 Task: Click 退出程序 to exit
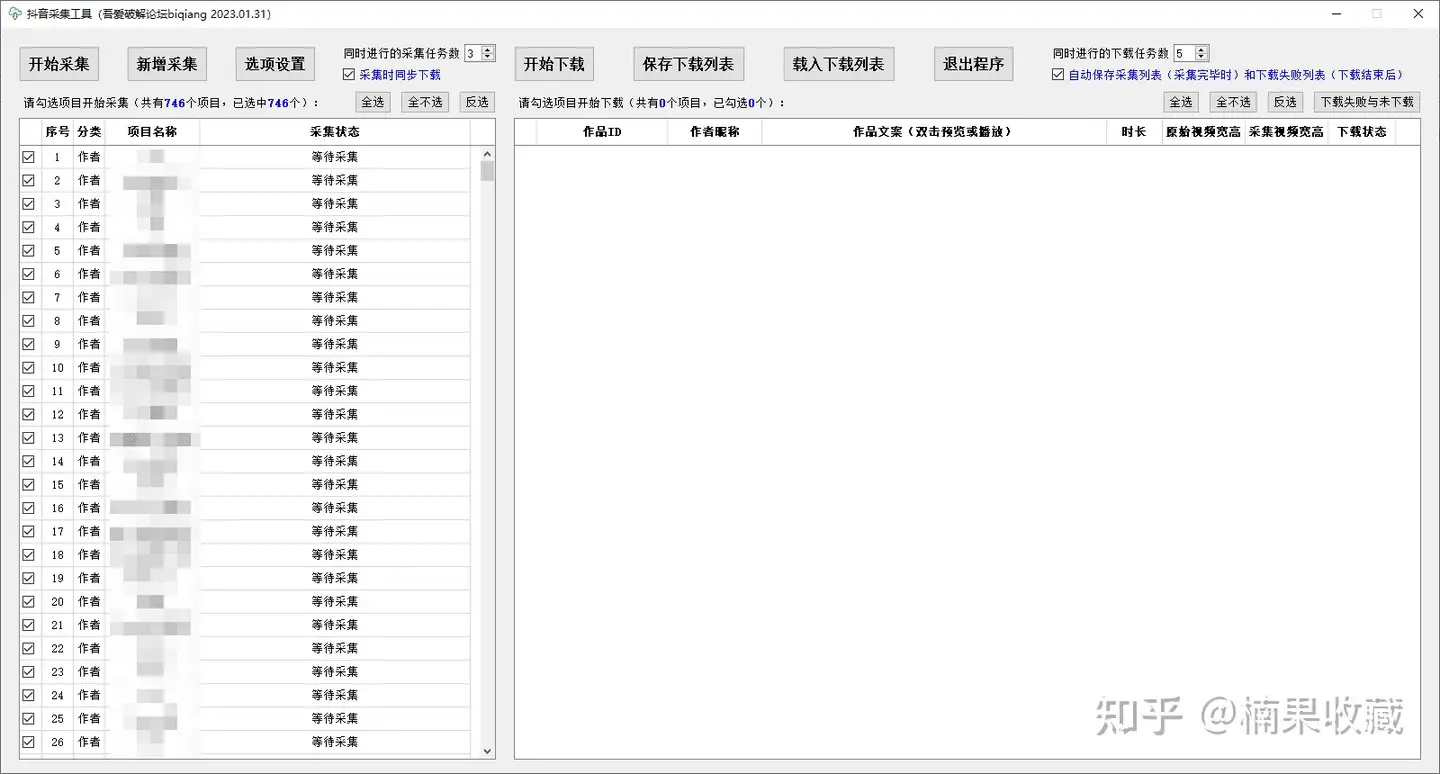coord(973,64)
